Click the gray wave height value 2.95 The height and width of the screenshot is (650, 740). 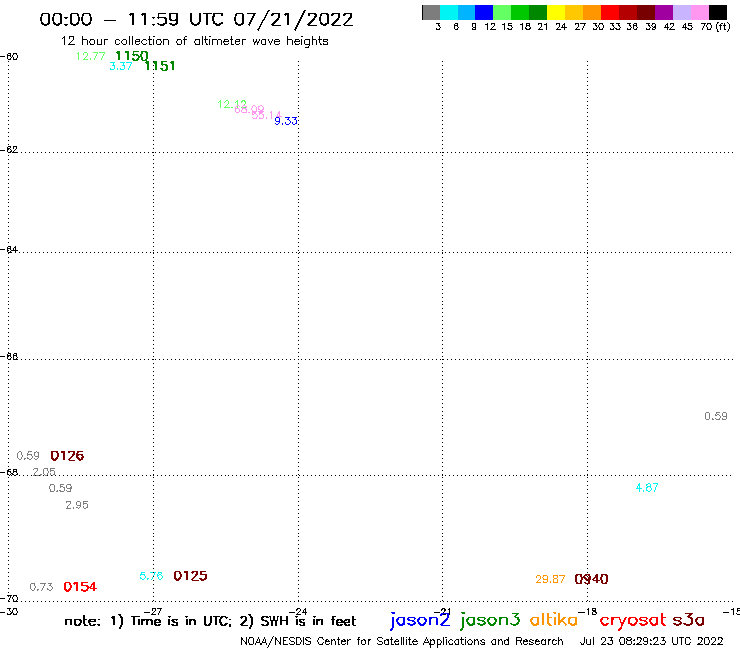point(77,505)
